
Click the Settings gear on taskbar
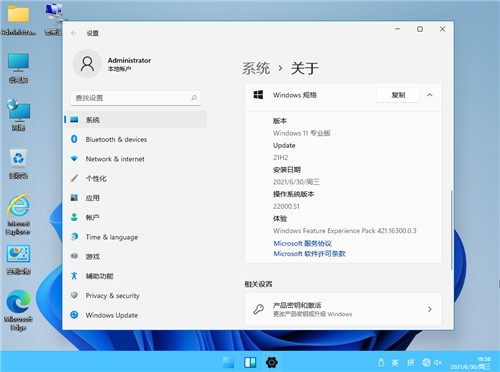click(x=272, y=362)
